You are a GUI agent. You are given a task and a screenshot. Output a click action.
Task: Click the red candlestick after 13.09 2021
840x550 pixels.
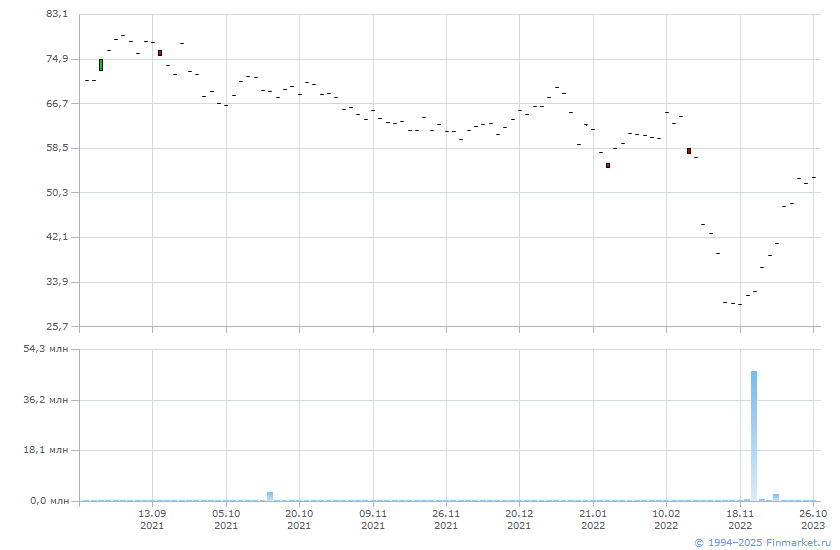click(160, 53)
